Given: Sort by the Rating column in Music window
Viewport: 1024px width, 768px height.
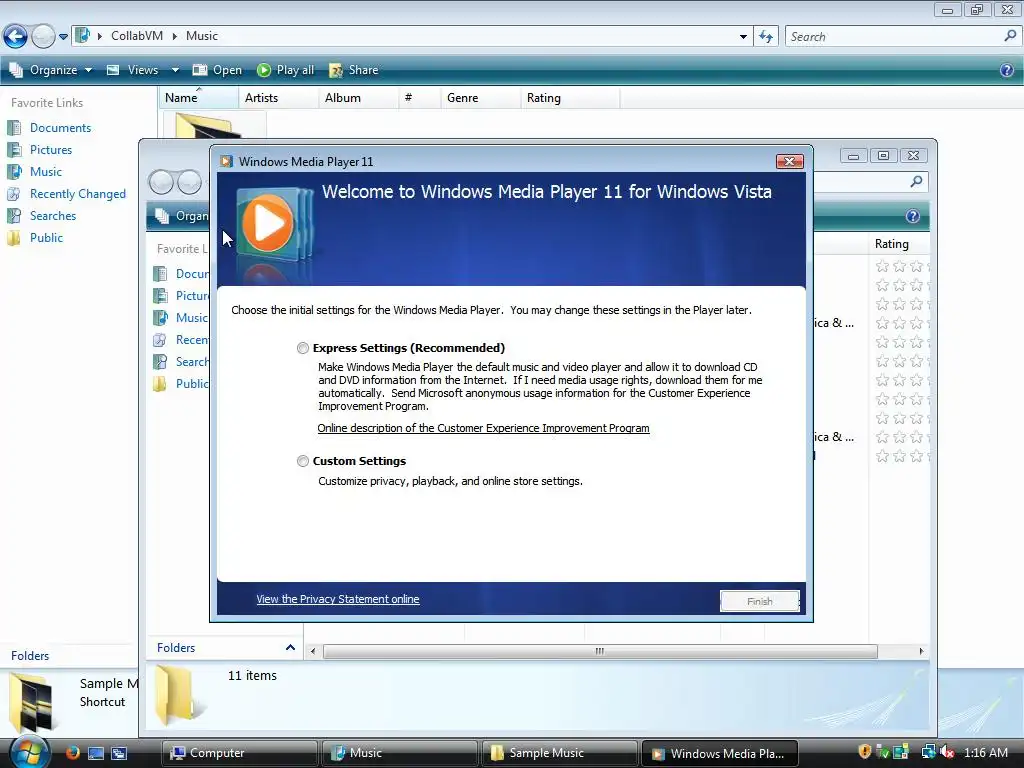Looking at the screenshot, I should (569, 98).
